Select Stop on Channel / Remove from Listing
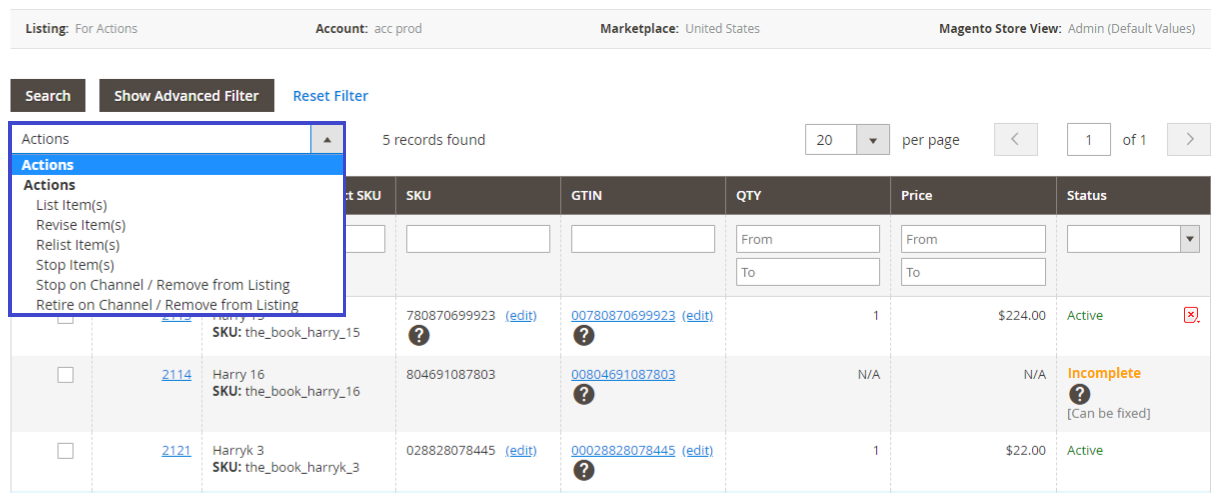This screenshot has height=493, width=1222. click(x=163, y=285)
